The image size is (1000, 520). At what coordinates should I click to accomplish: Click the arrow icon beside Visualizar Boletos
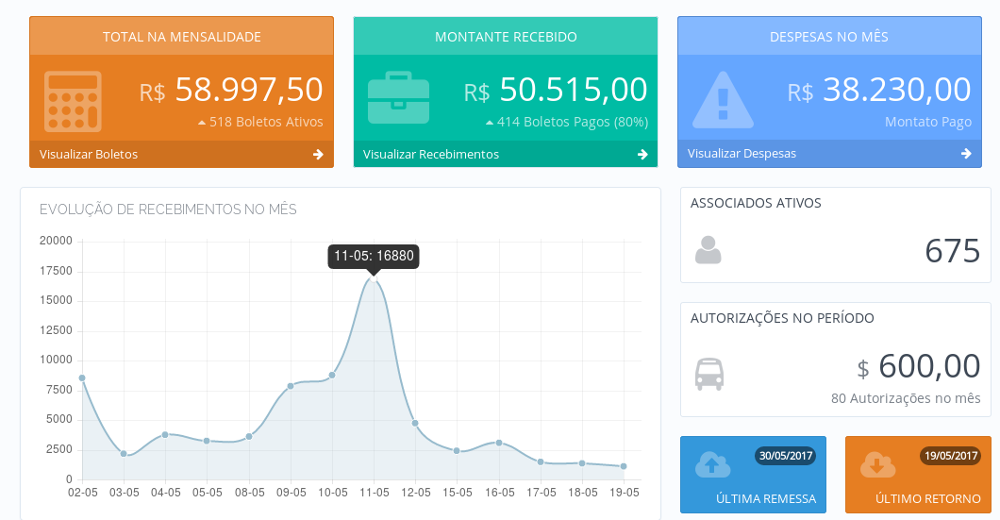pos(318,154)
